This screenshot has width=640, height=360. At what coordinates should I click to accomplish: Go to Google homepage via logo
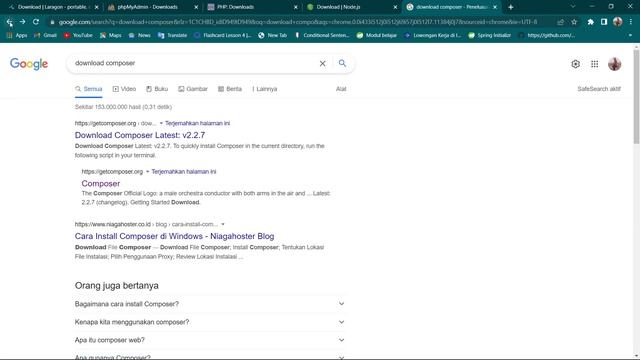pos(29,64)
